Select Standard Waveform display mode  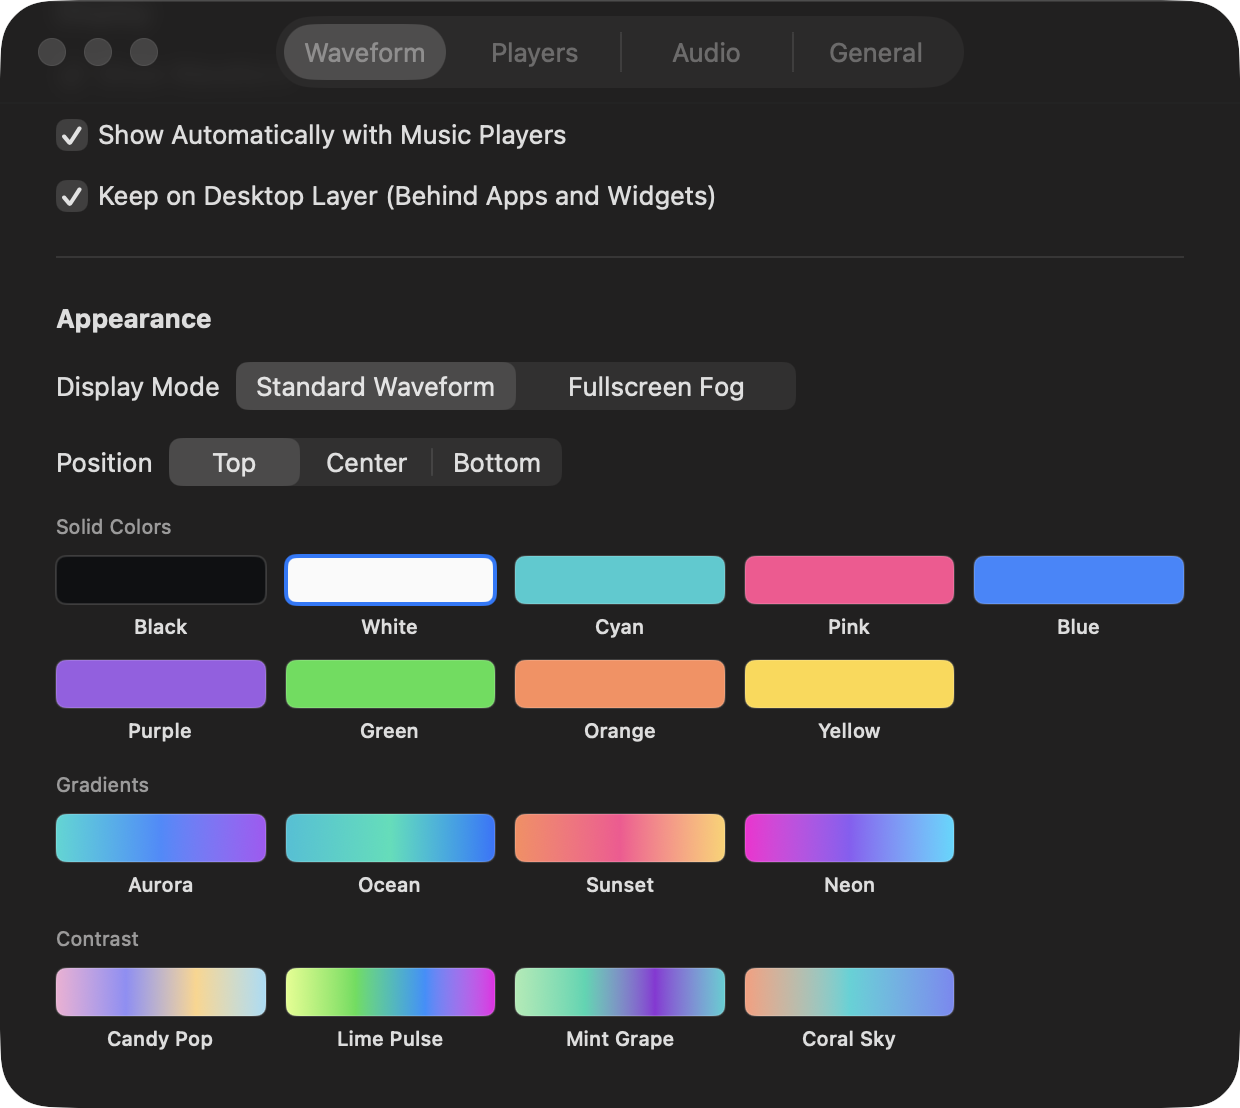(x=375, y=386)
